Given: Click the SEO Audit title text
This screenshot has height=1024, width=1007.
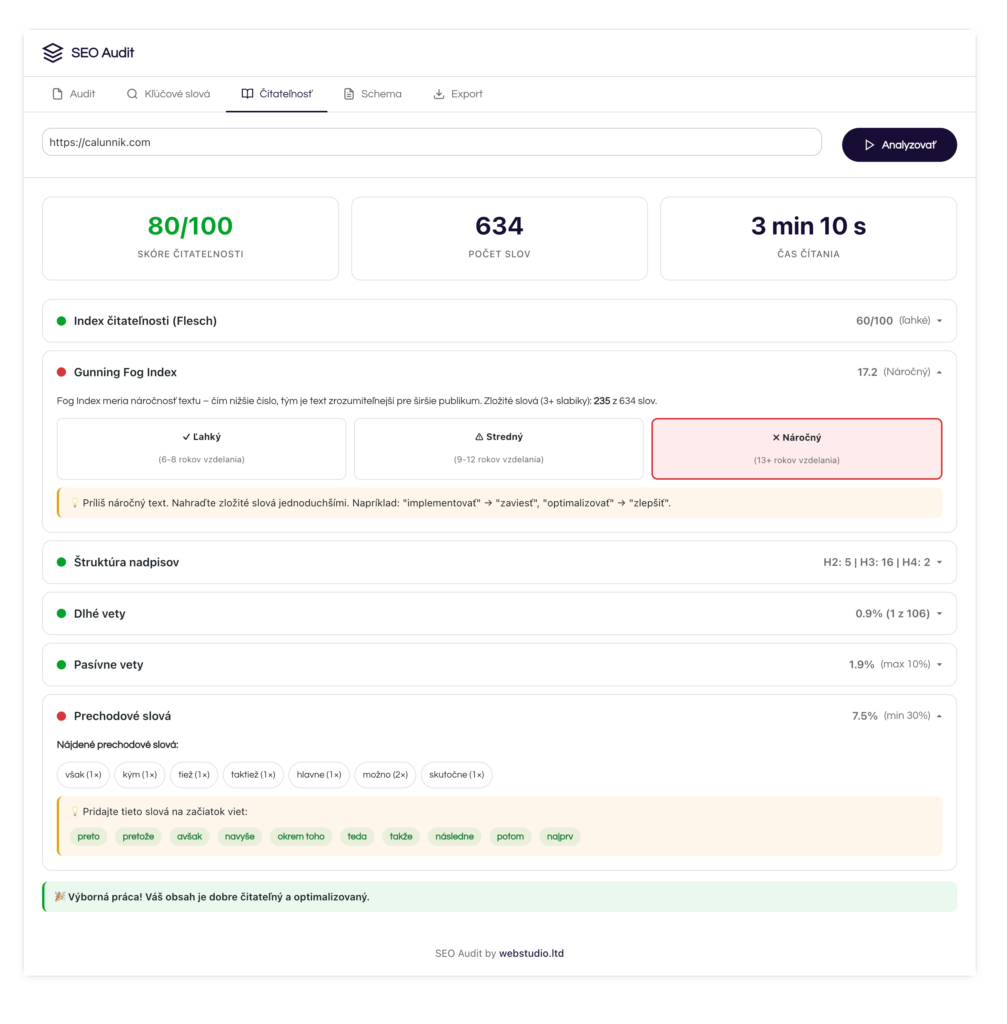Looking at the screenshot, I should point(103,53).
